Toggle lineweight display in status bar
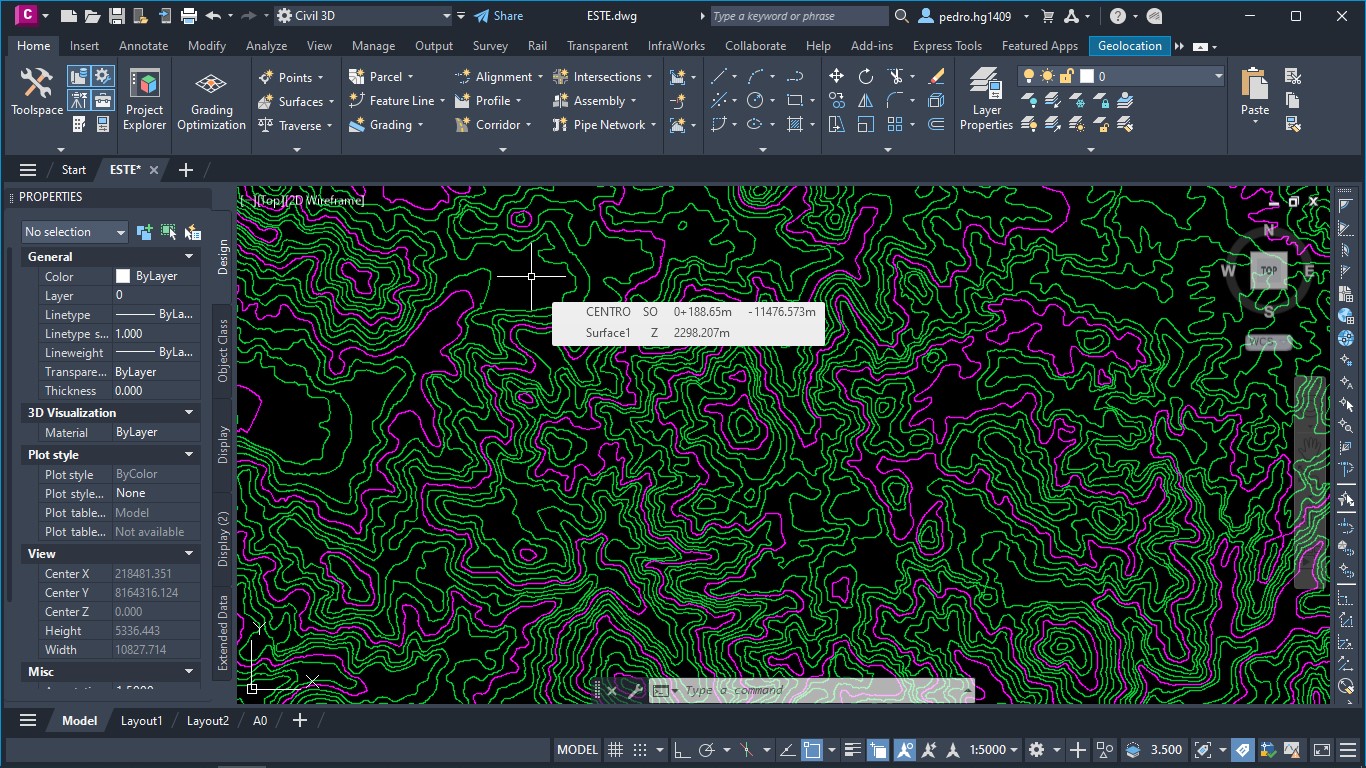Screen dimensions: 1366x768 (852, 750)
